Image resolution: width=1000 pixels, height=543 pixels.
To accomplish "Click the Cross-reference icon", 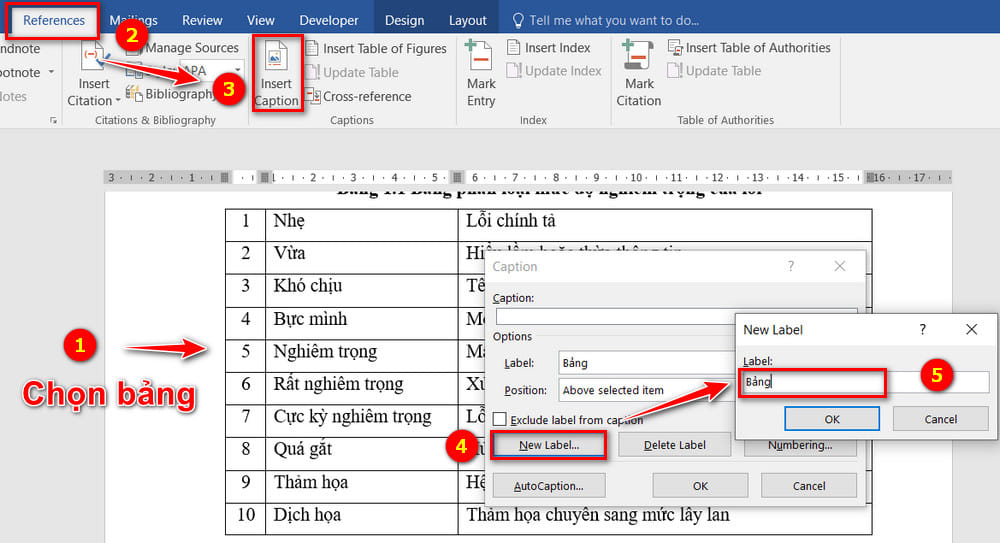I will (x=312, y=96).
